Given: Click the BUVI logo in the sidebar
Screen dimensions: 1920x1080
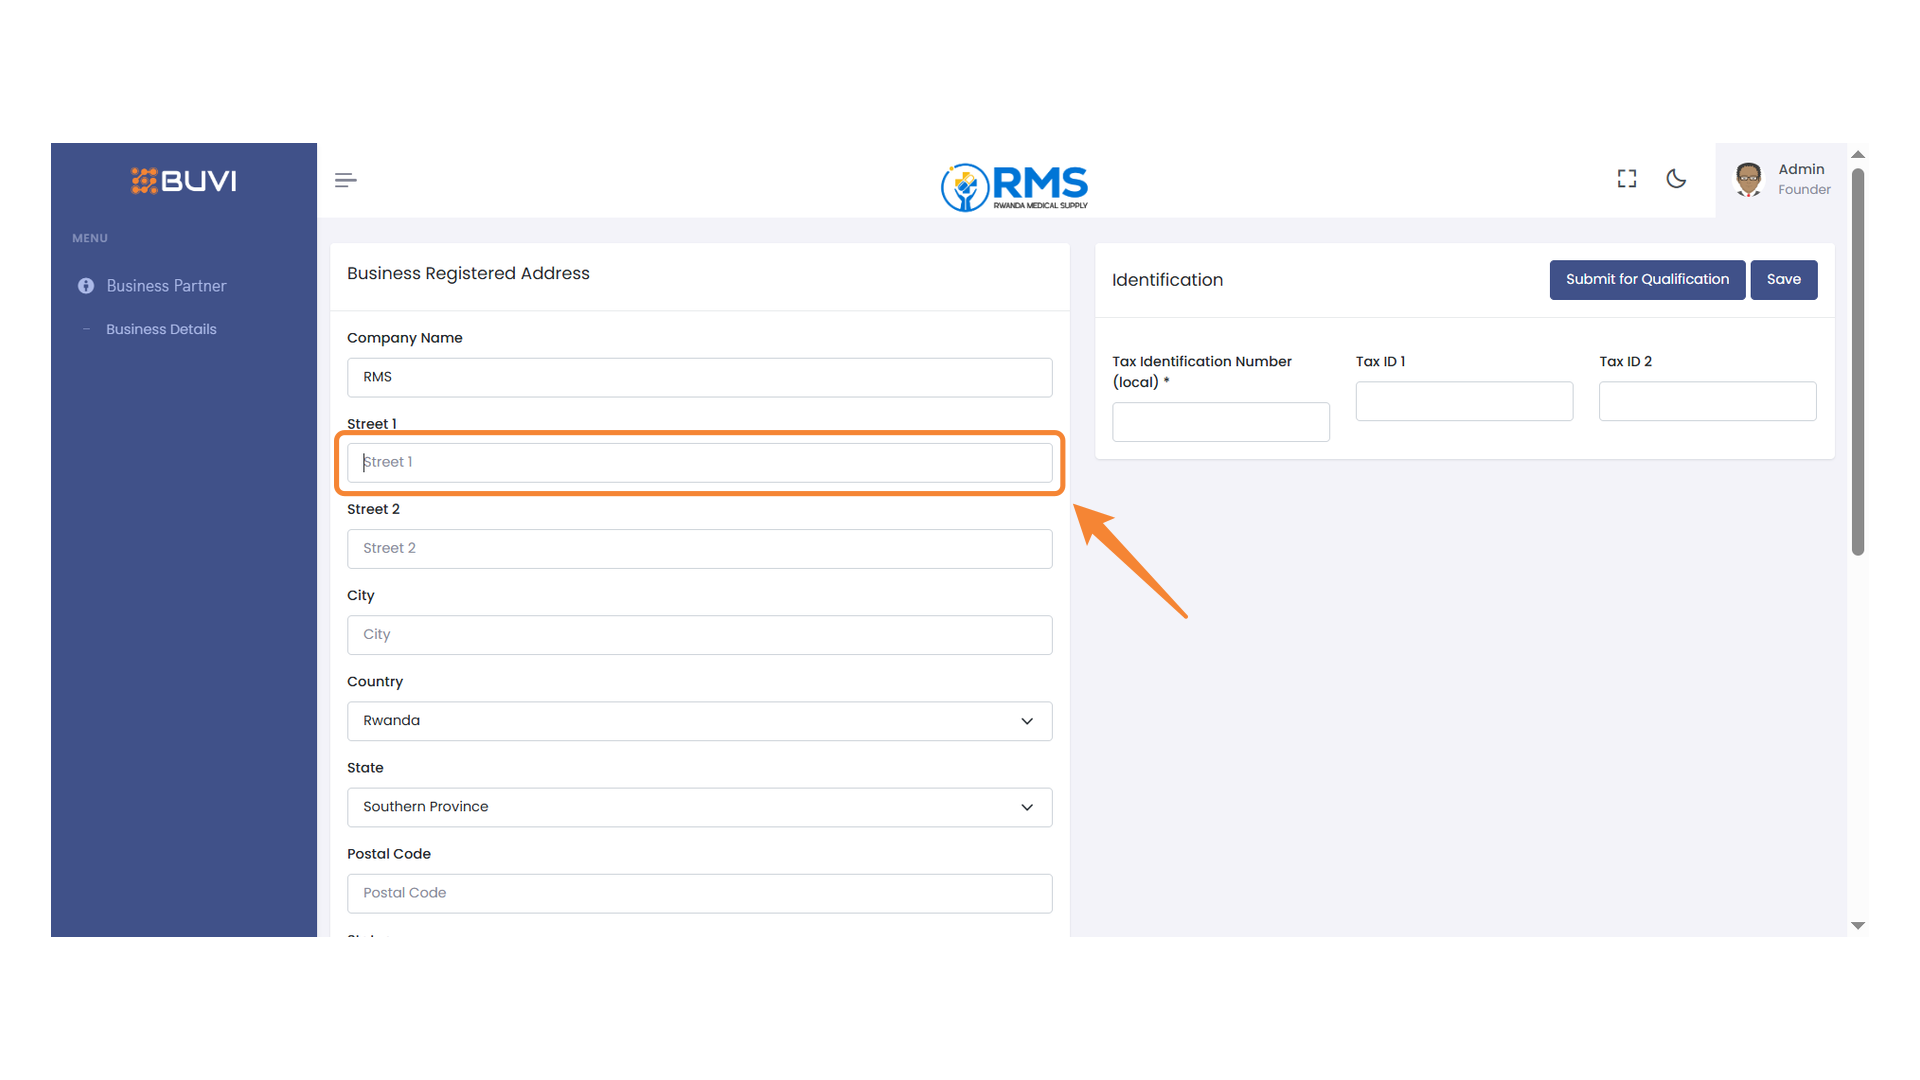Looking at the screenshot, I should 184,181.
